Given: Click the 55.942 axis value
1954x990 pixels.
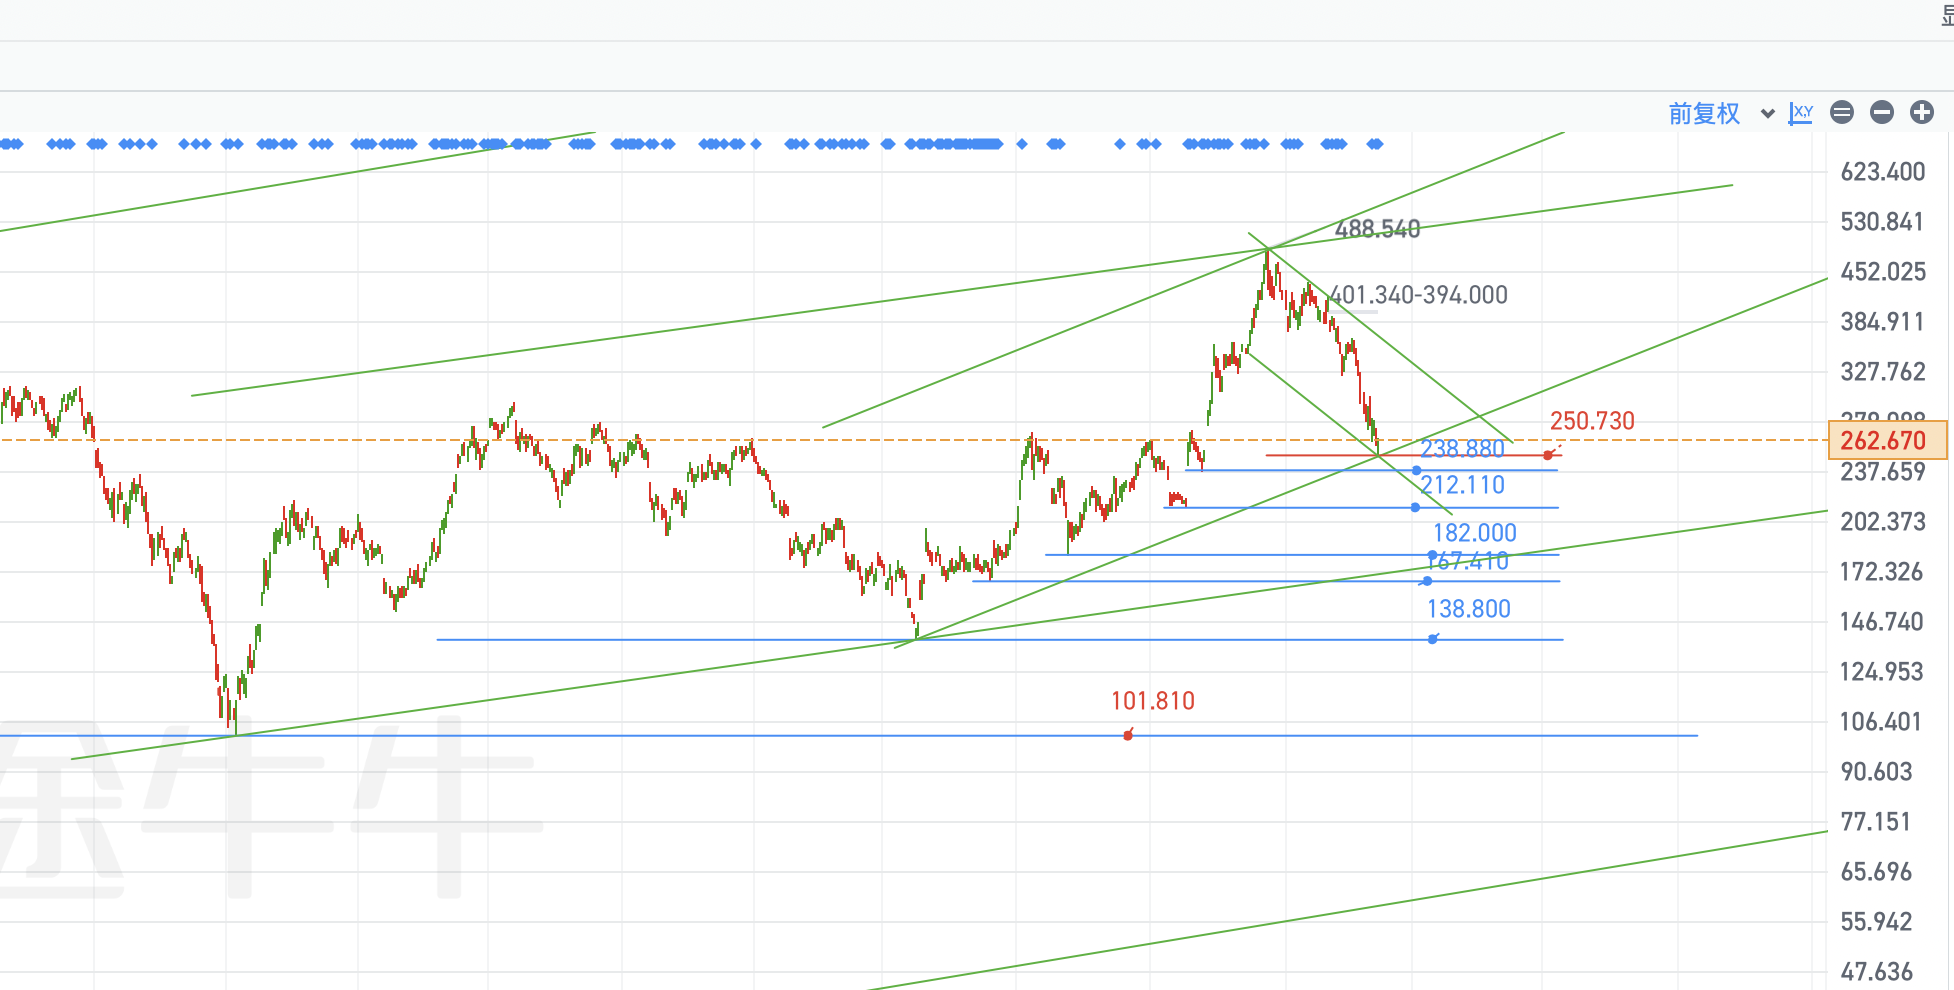Looking at the screenshot, I should (x=1876, y=922).
